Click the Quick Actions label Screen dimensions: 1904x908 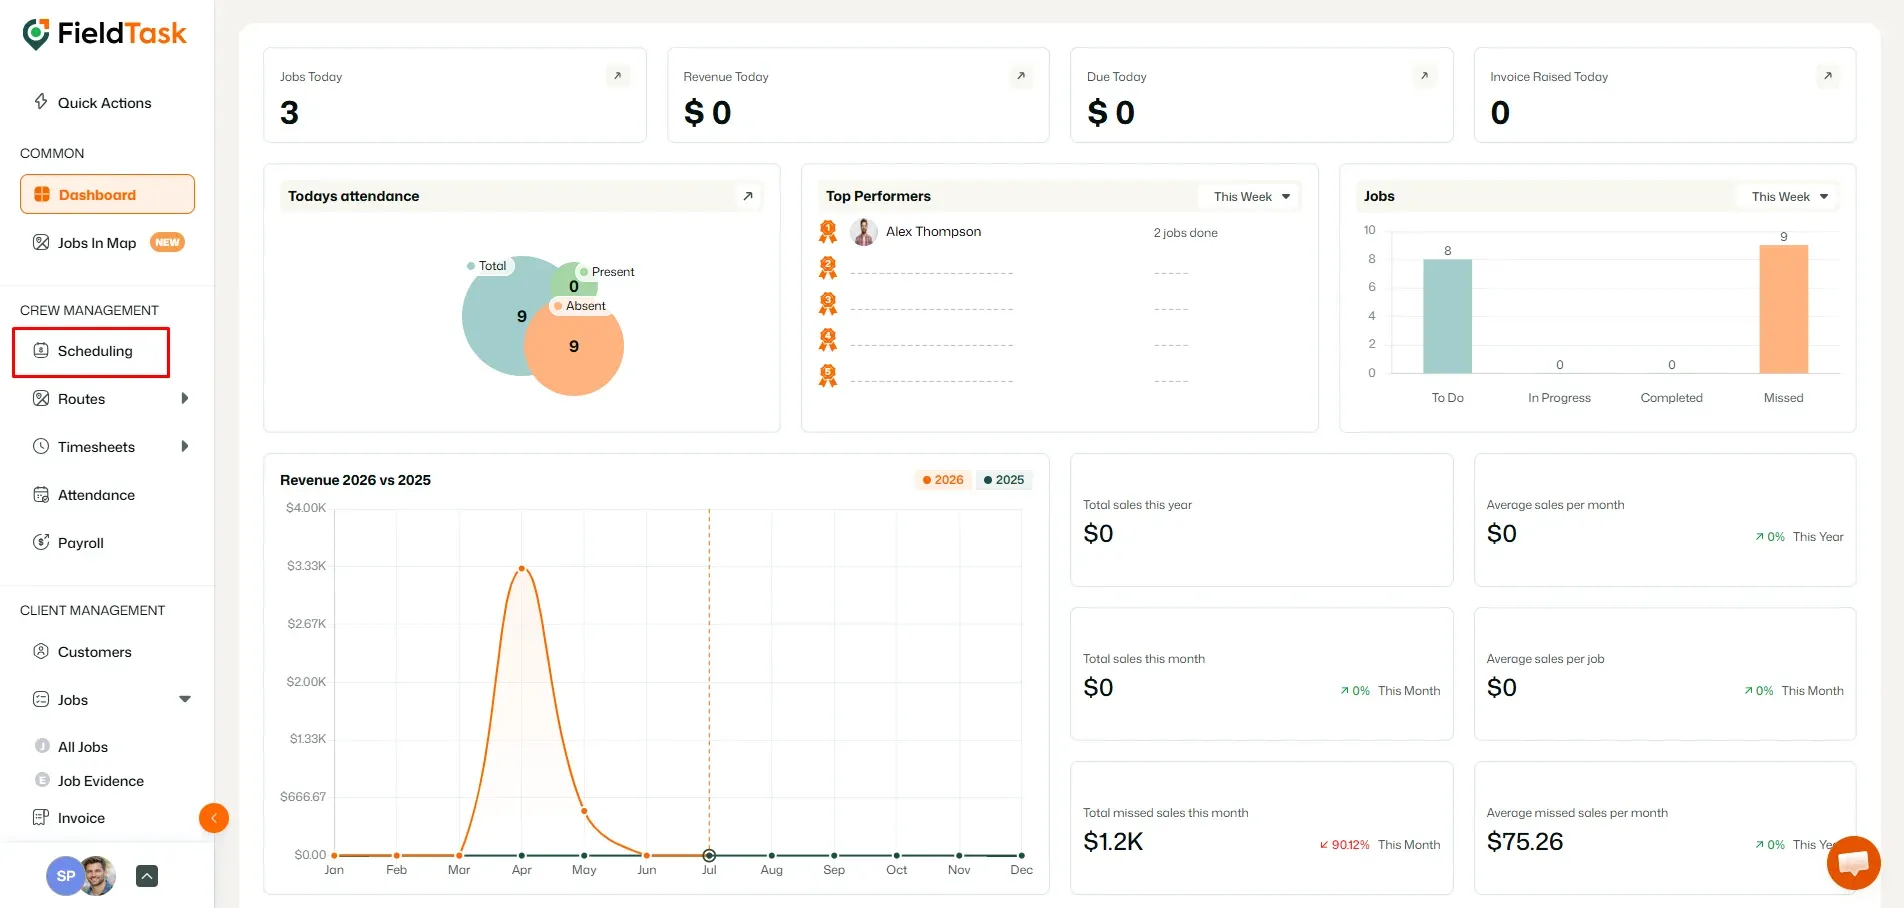pos(104,103)
